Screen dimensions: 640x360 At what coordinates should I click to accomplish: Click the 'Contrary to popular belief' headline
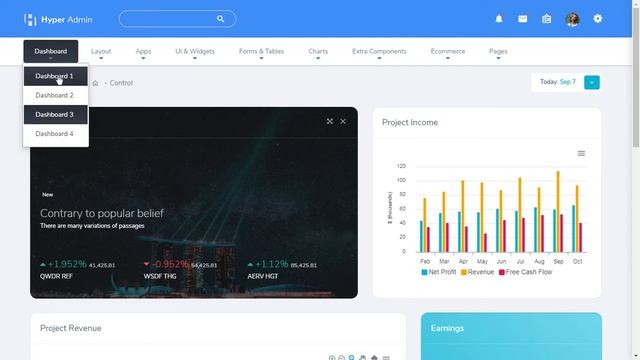102,213
